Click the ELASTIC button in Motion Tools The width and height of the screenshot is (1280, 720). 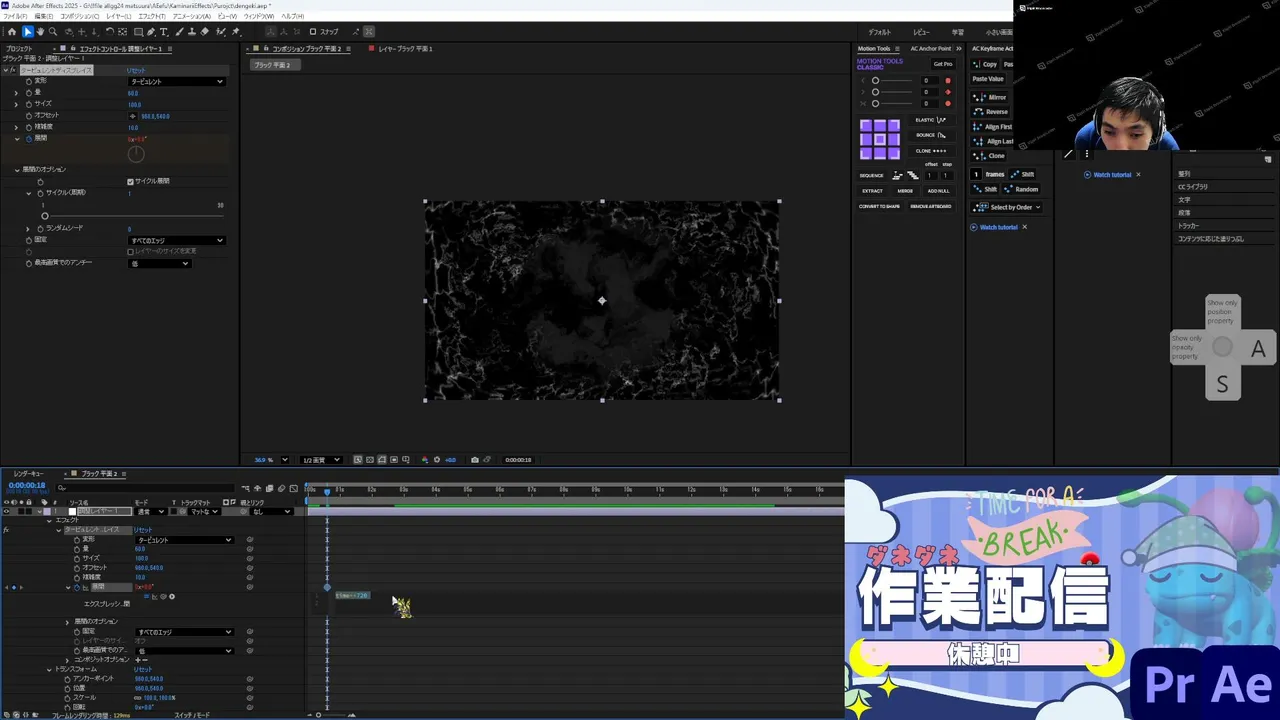pos(931,120)
